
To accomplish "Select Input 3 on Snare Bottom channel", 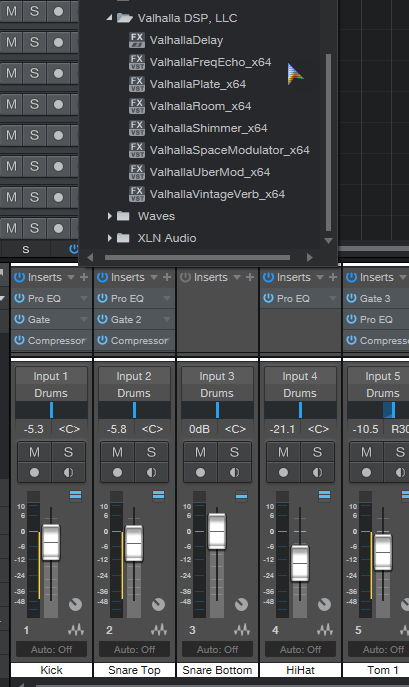I will point(217,376).
